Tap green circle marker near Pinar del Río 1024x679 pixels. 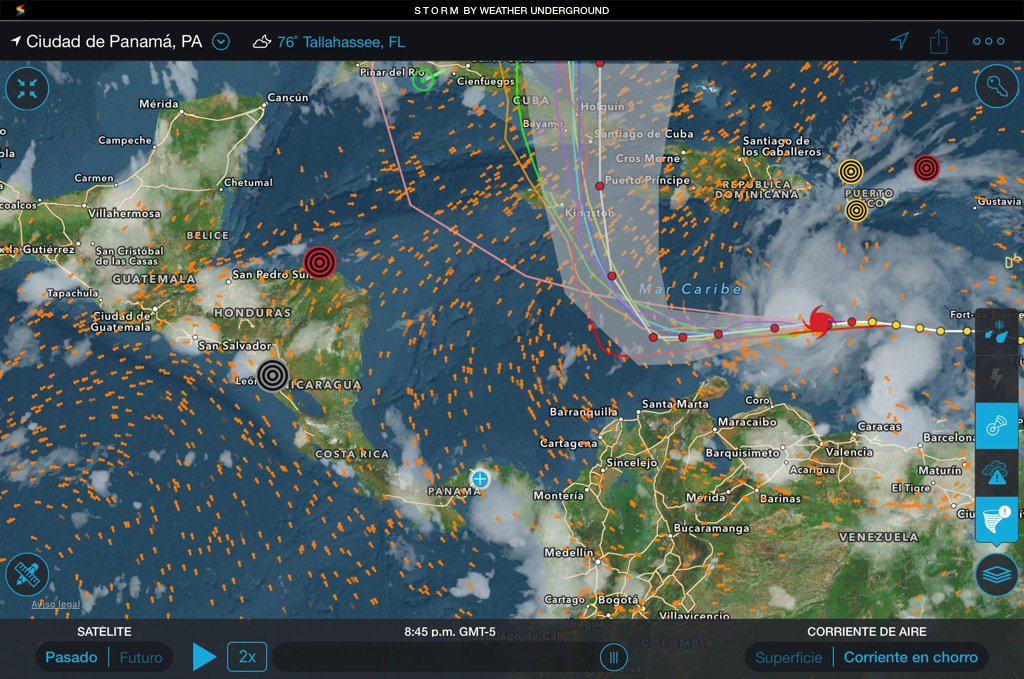[423, 80]
